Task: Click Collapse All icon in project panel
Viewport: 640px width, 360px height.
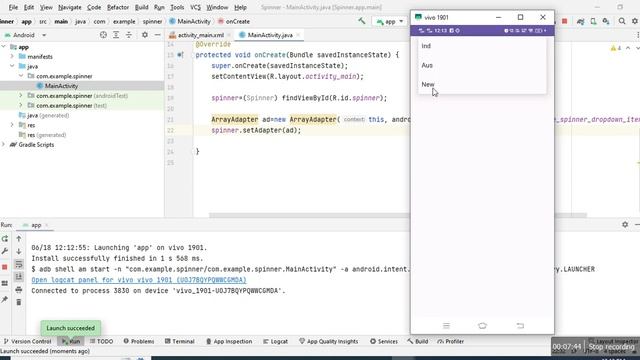Action: [x=129, y=35]
